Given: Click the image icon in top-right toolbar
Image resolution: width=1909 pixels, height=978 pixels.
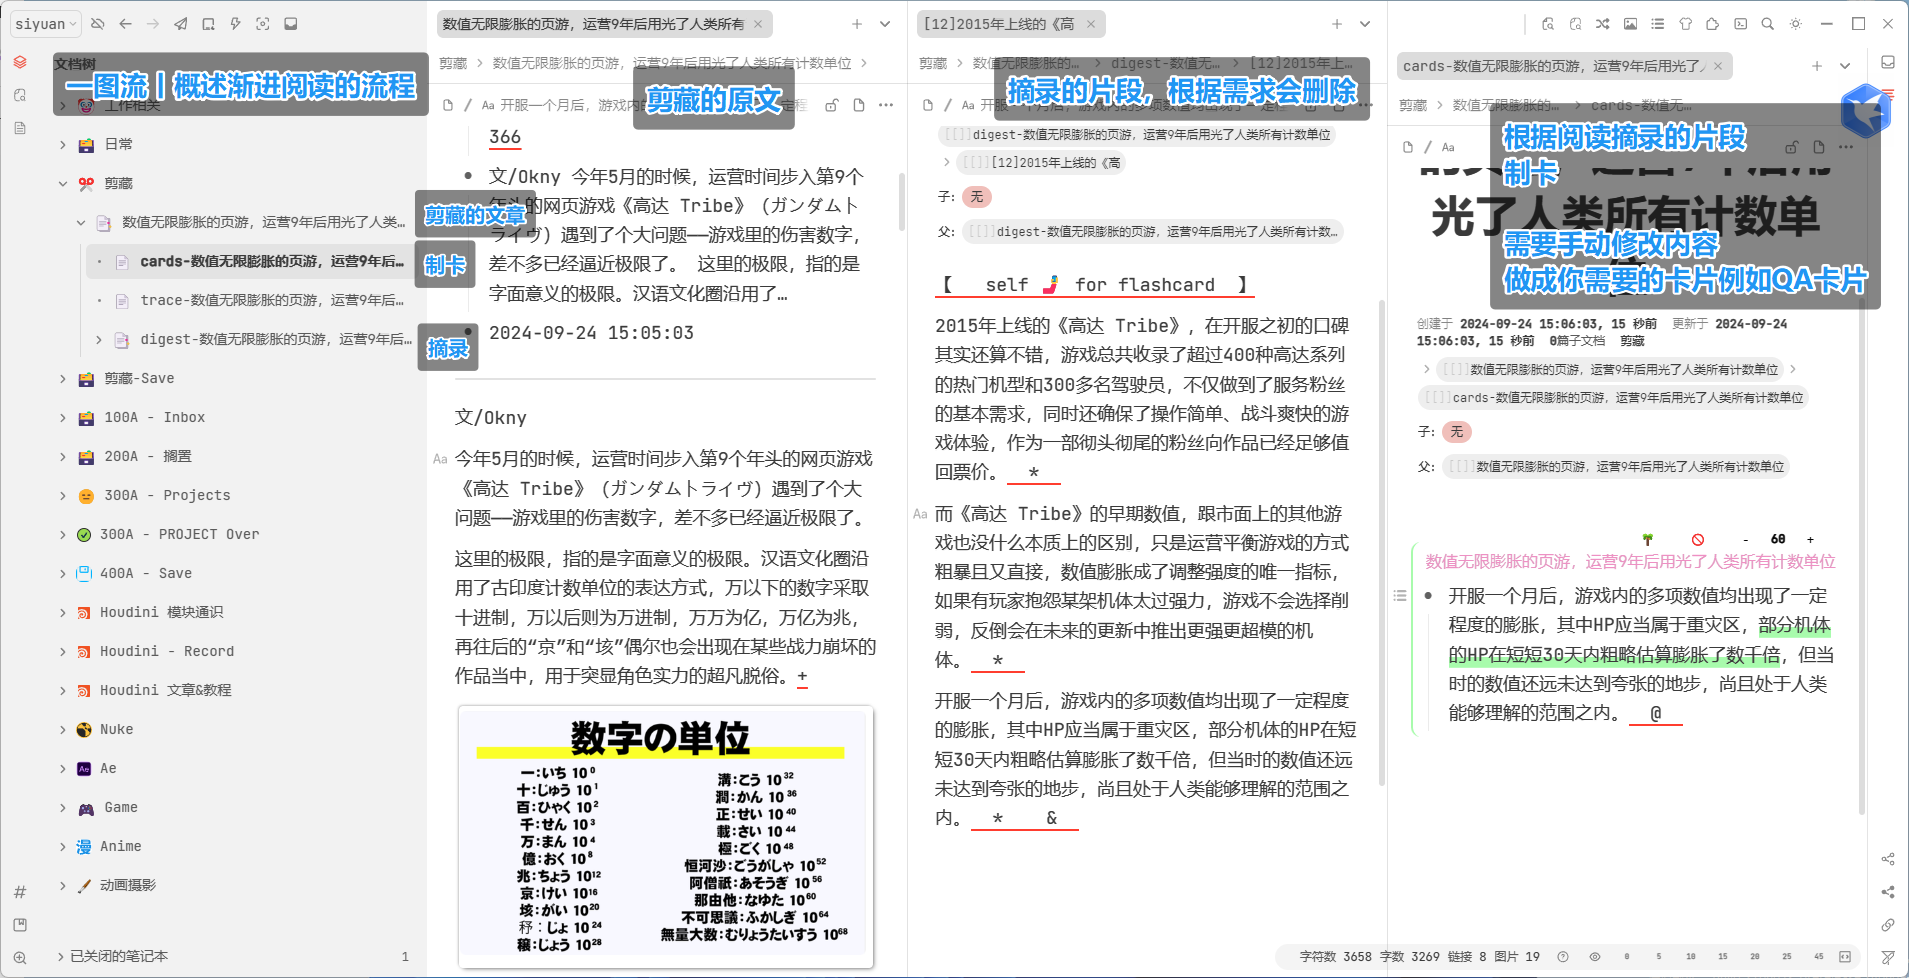Looking at the screenshot, I should (1630, 24).
